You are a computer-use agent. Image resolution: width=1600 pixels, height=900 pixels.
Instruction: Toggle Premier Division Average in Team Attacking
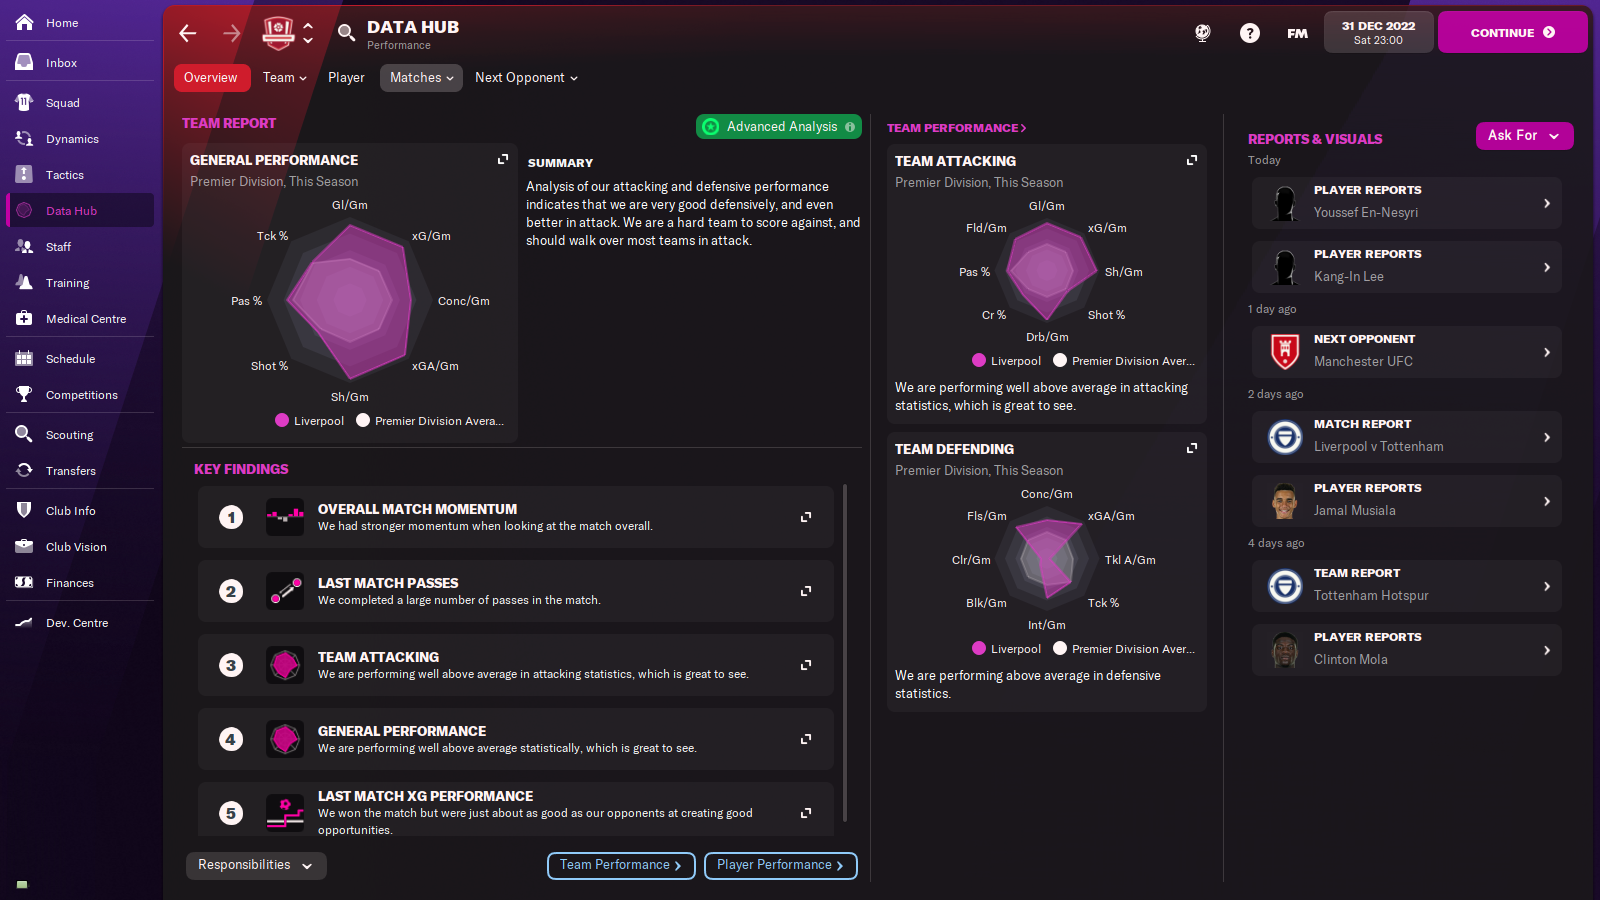[1124, 361]
